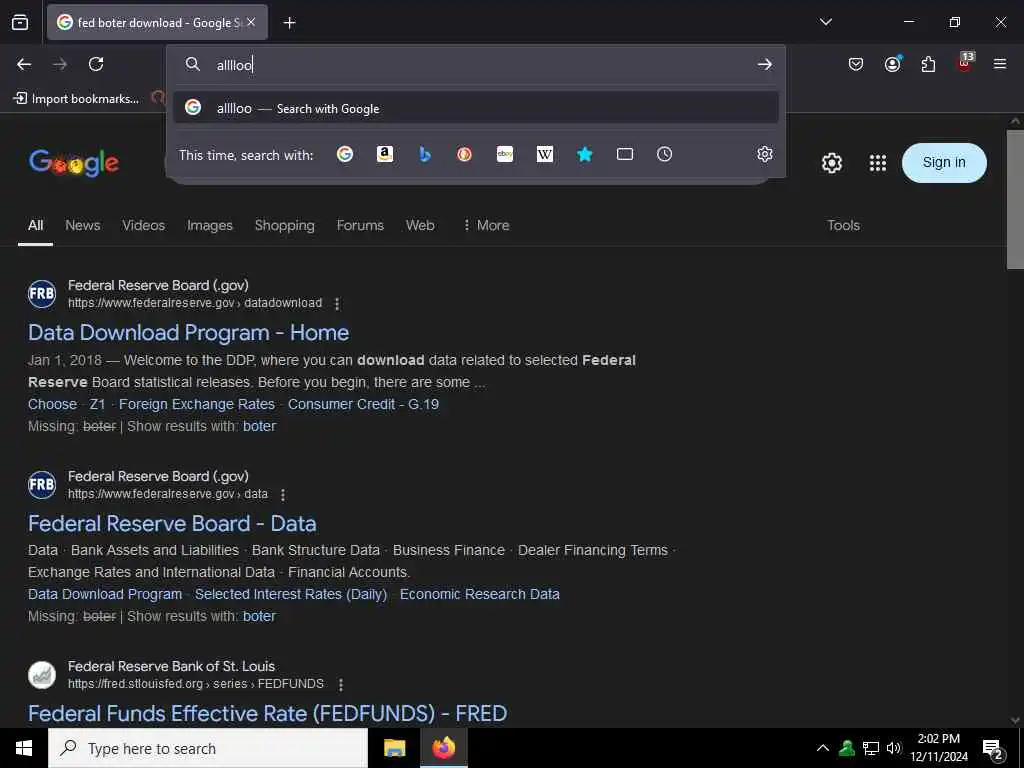The image size is (1024, 768).
Task: Open the extension icon with badge 13
Action: pos(965,63)
